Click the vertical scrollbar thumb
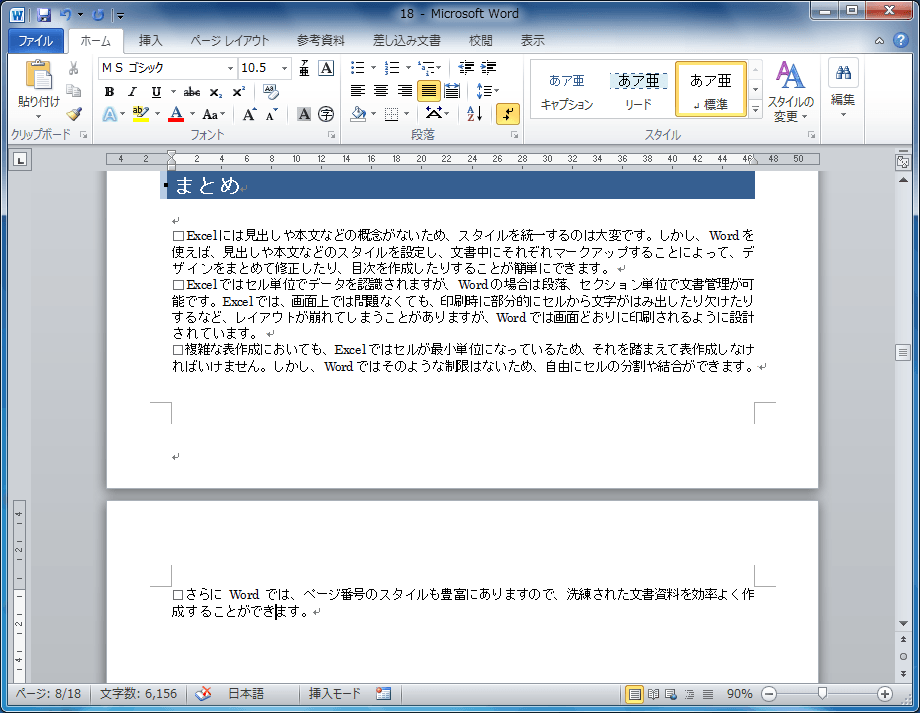Screen dimensions: 920x713 coord(903,353)
